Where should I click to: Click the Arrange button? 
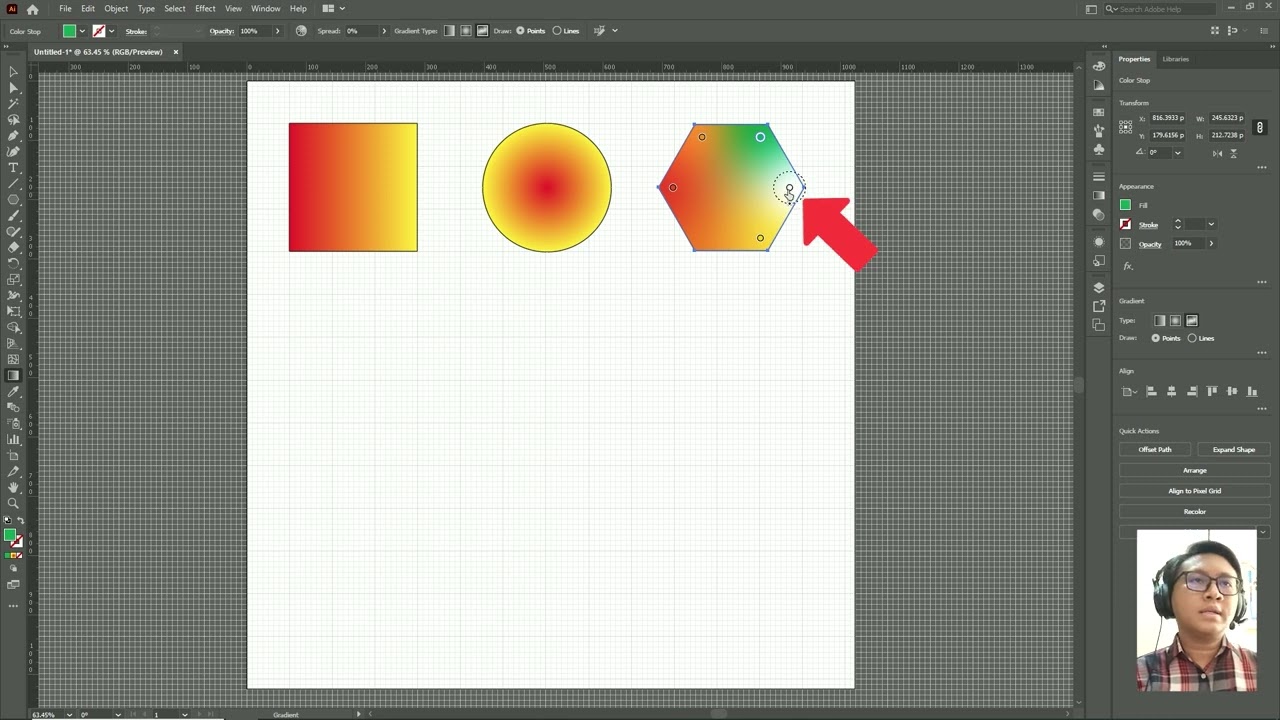tap(1195, 470)
